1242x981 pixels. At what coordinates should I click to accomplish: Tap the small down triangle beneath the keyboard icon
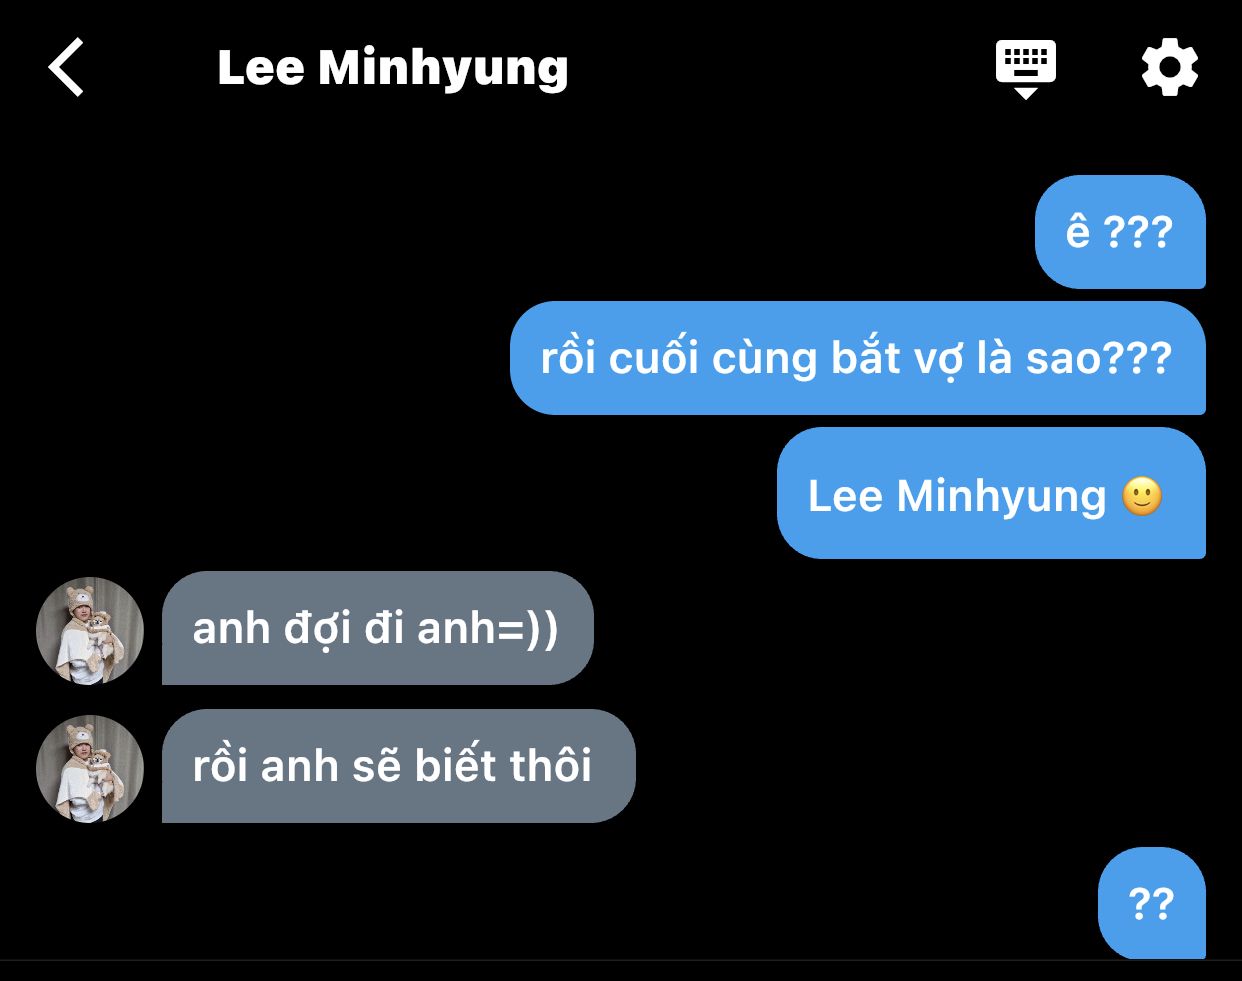coord(1026,93)
